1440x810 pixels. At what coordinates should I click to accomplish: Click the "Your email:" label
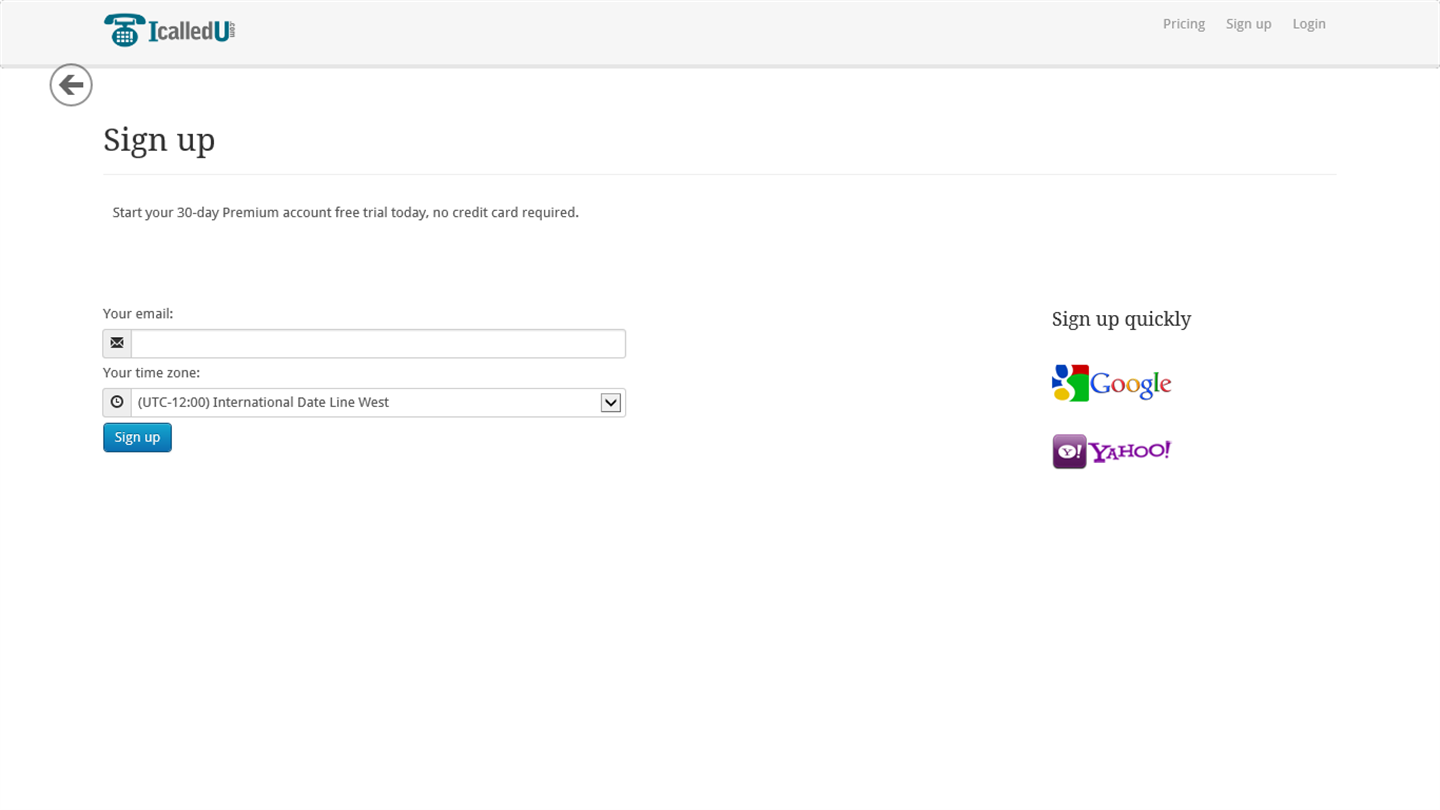click(x=138, y=313)
